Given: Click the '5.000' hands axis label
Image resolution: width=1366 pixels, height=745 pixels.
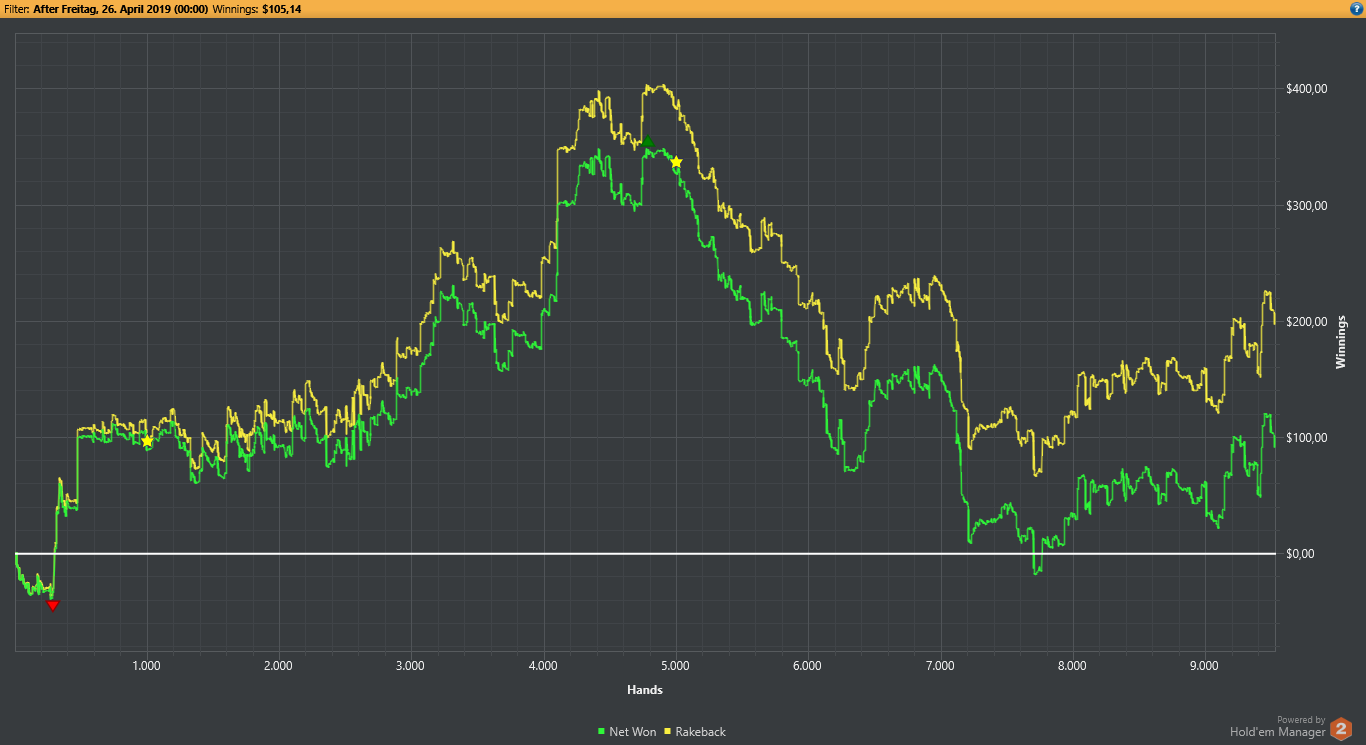Looking at the screenshot, I should tap(675, 665).
